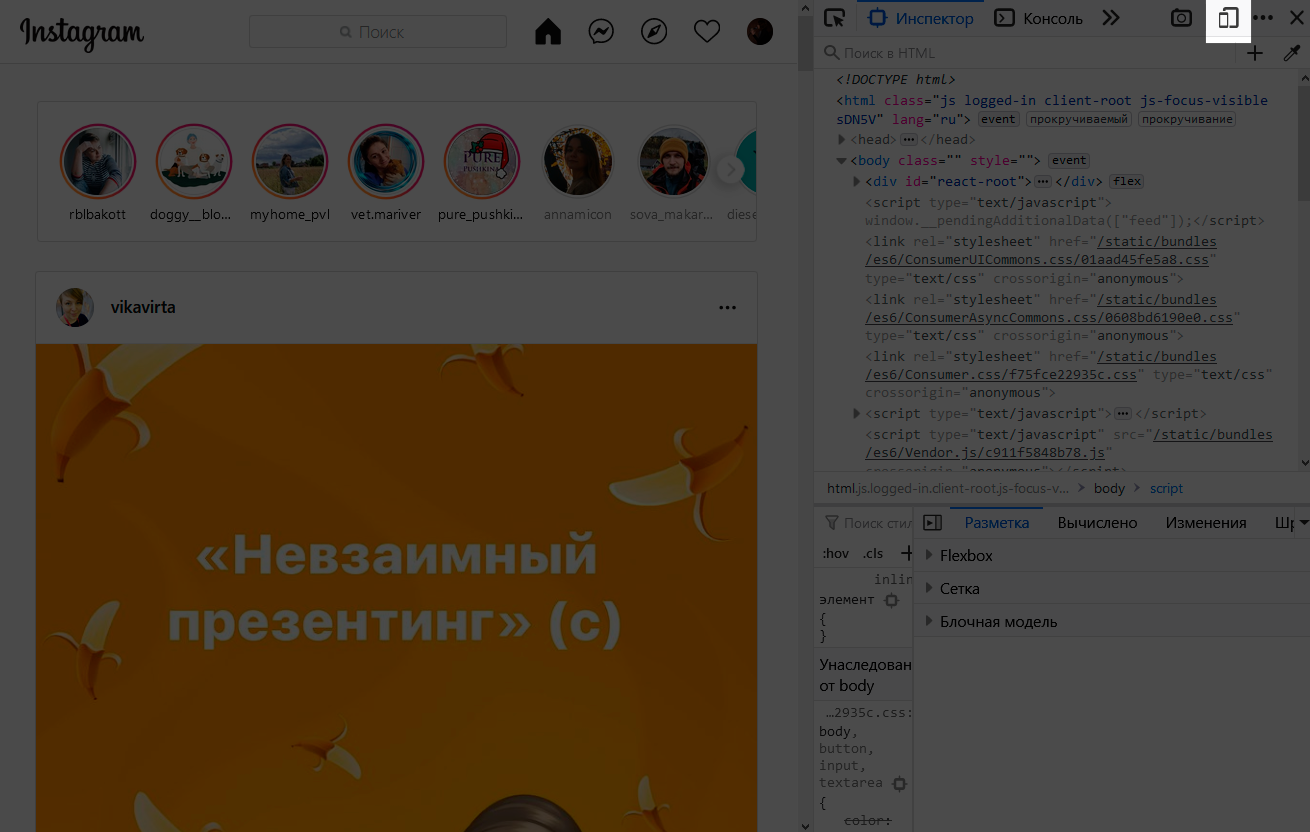Open sova_makar story
Screen dimensions: 1310x832
click(674, 162)
